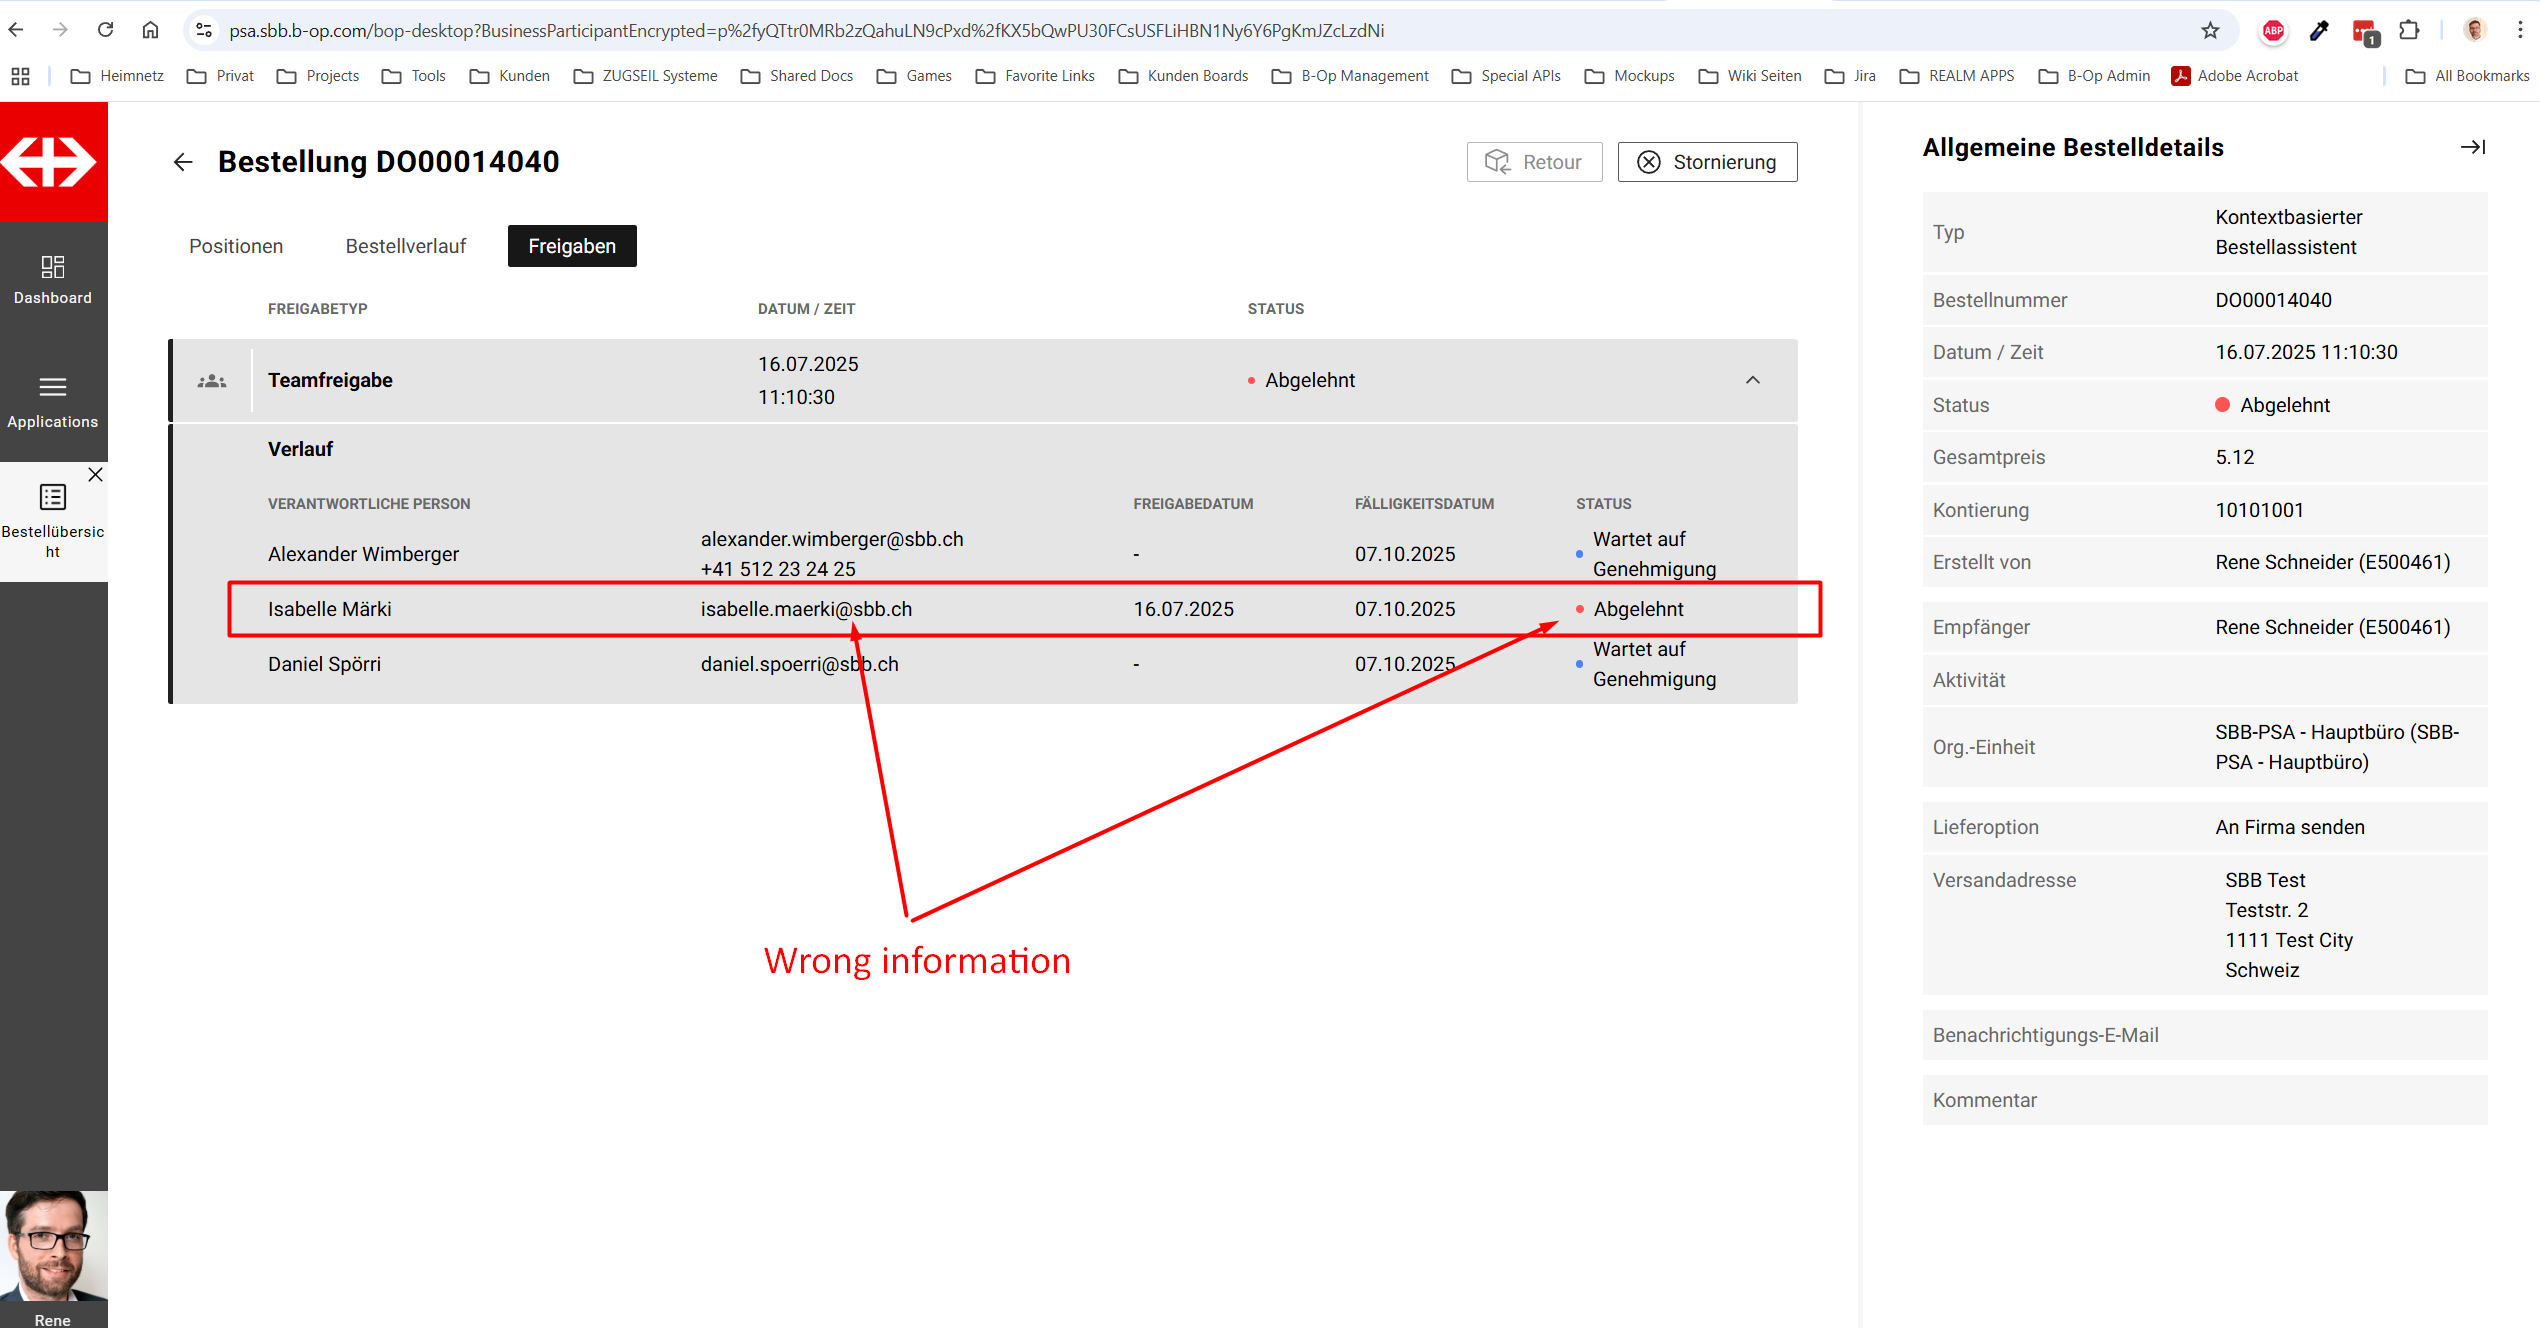Collapse the Allgemeine Bestelldetails panel

pyautogui.click(x=2472, y=147)
